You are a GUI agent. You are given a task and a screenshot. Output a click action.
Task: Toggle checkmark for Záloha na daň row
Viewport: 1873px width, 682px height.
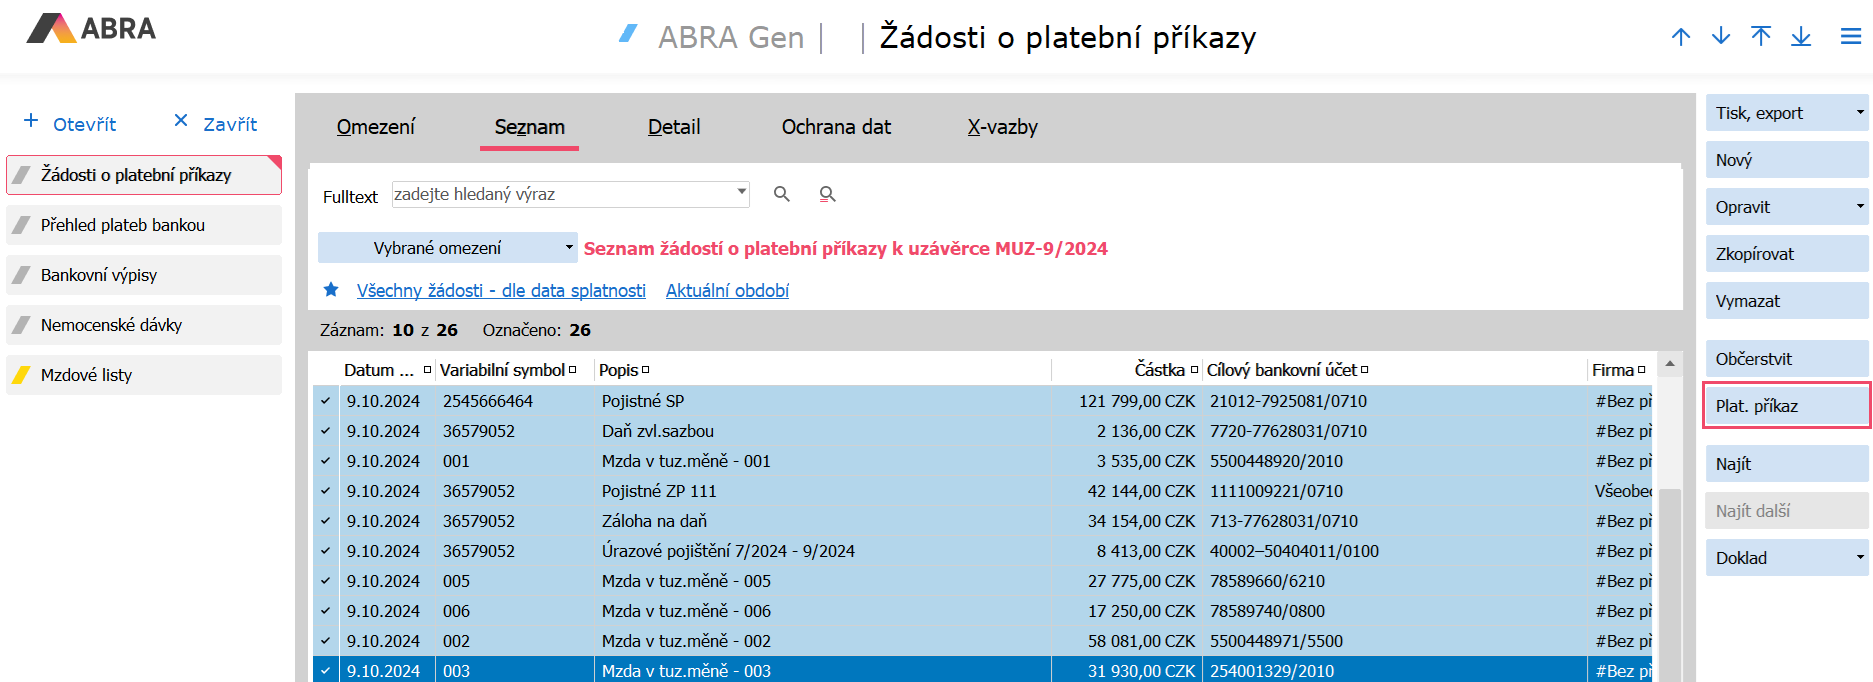[326, 521]
